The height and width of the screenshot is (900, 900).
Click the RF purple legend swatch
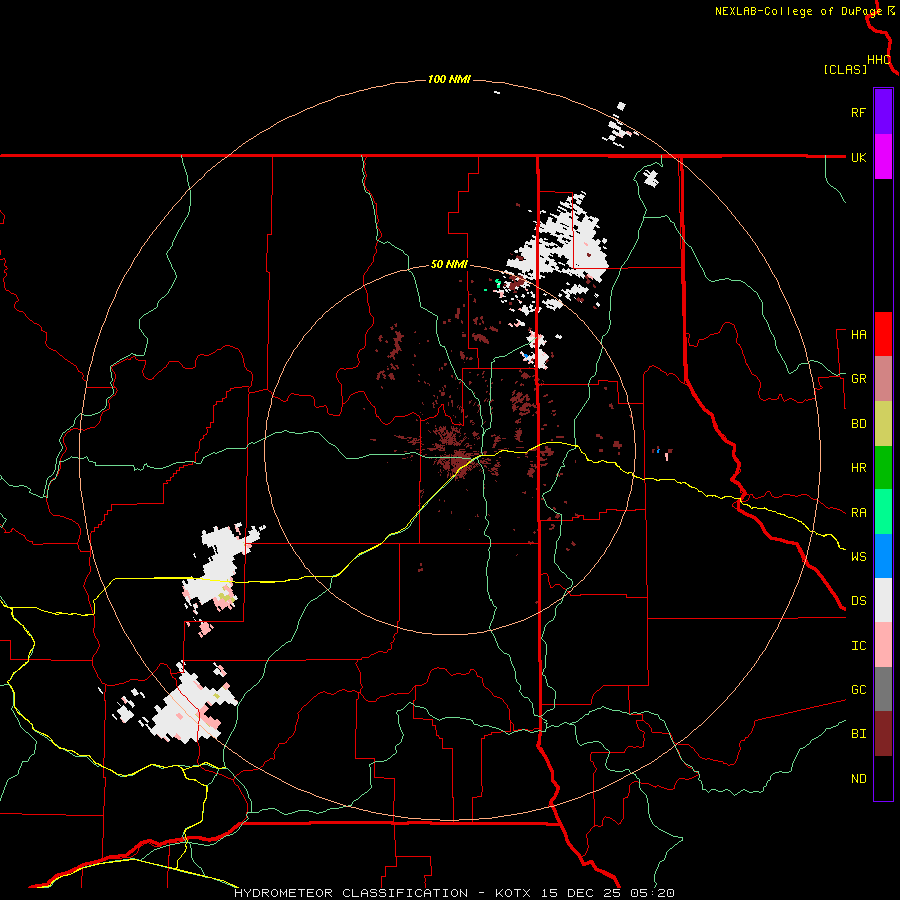pos(883,111)
